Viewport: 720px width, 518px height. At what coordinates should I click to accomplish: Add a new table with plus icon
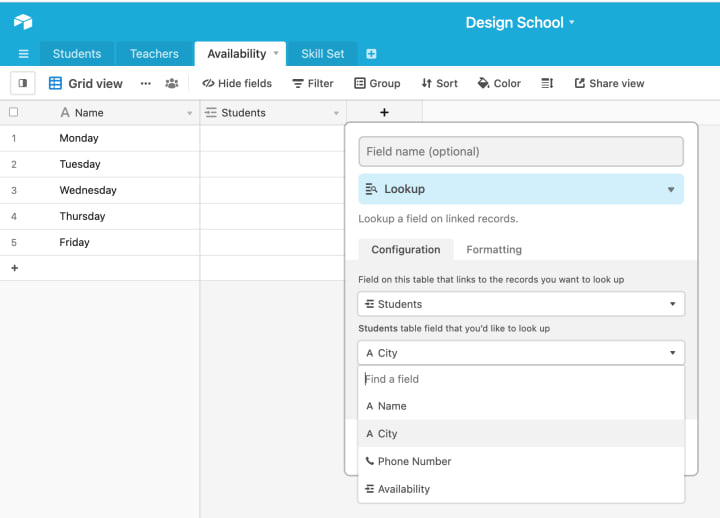pyautogui.click(x=371, y=54)
